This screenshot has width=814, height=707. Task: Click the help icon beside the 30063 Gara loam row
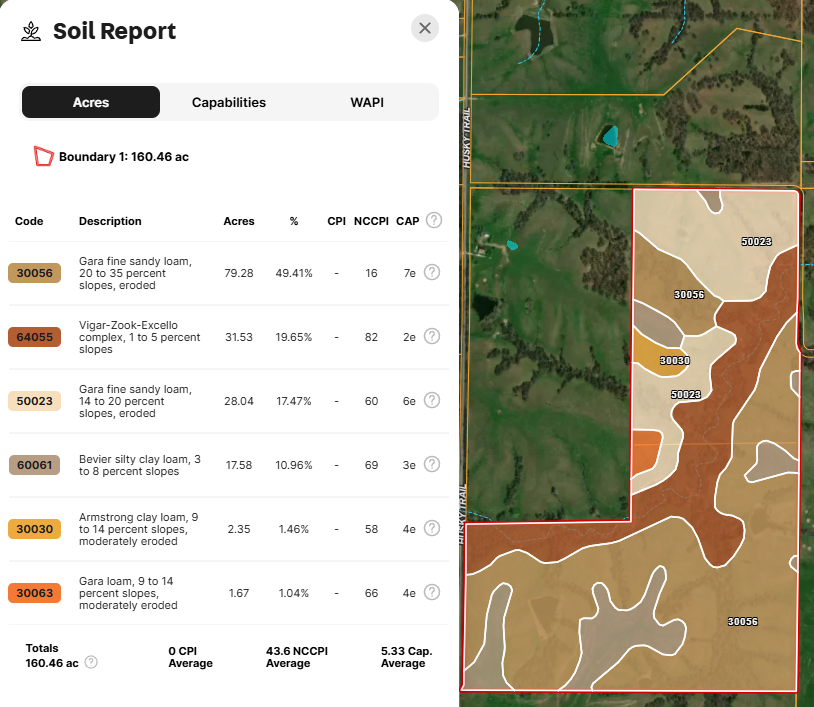point(432,592)
